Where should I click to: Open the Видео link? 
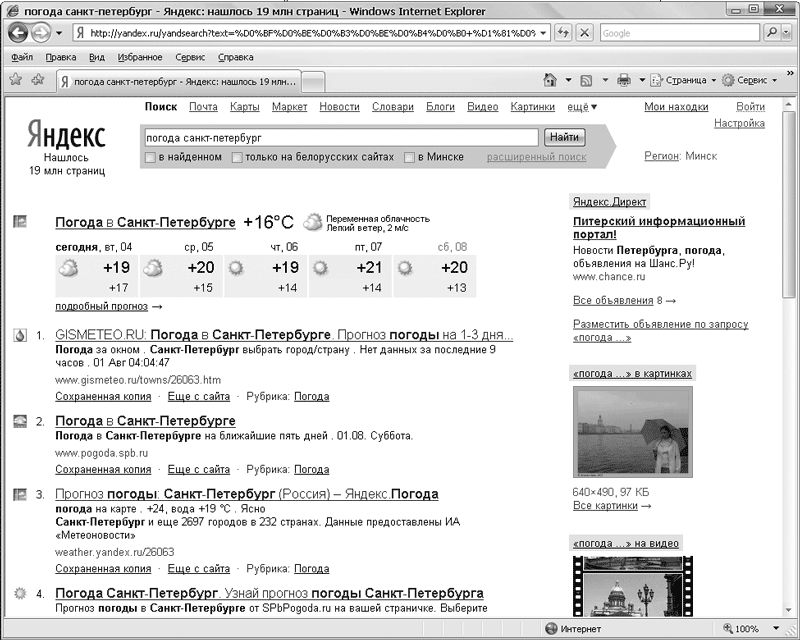pos(483,107)
